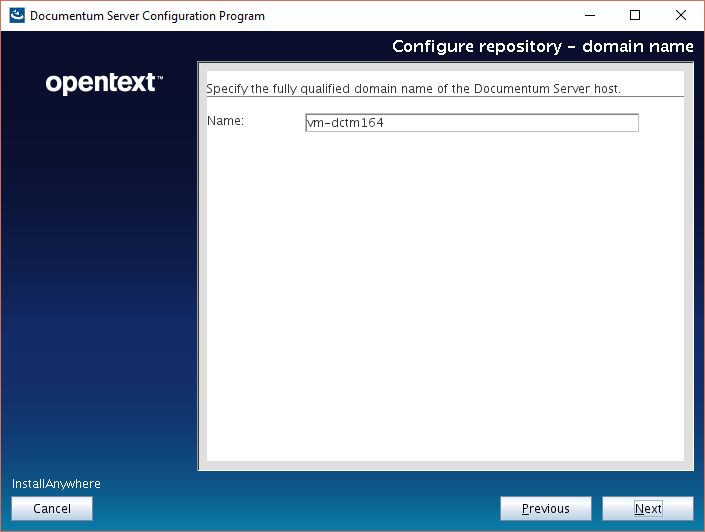Click the opentext logo
Image resolution: width=705 pixels, height=532 pixels.
(x=100, y=84)
